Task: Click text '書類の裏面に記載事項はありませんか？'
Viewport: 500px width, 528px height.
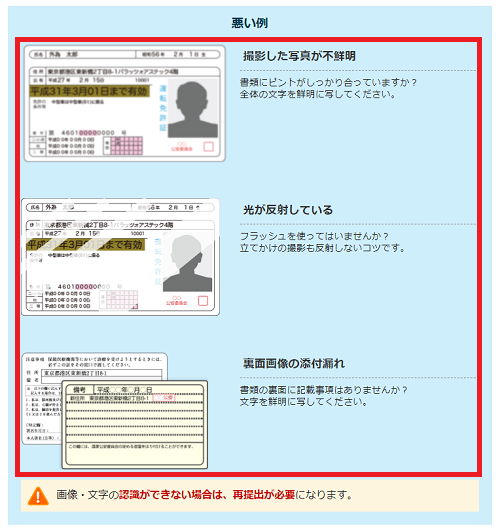Action: [x=324, y=390]
